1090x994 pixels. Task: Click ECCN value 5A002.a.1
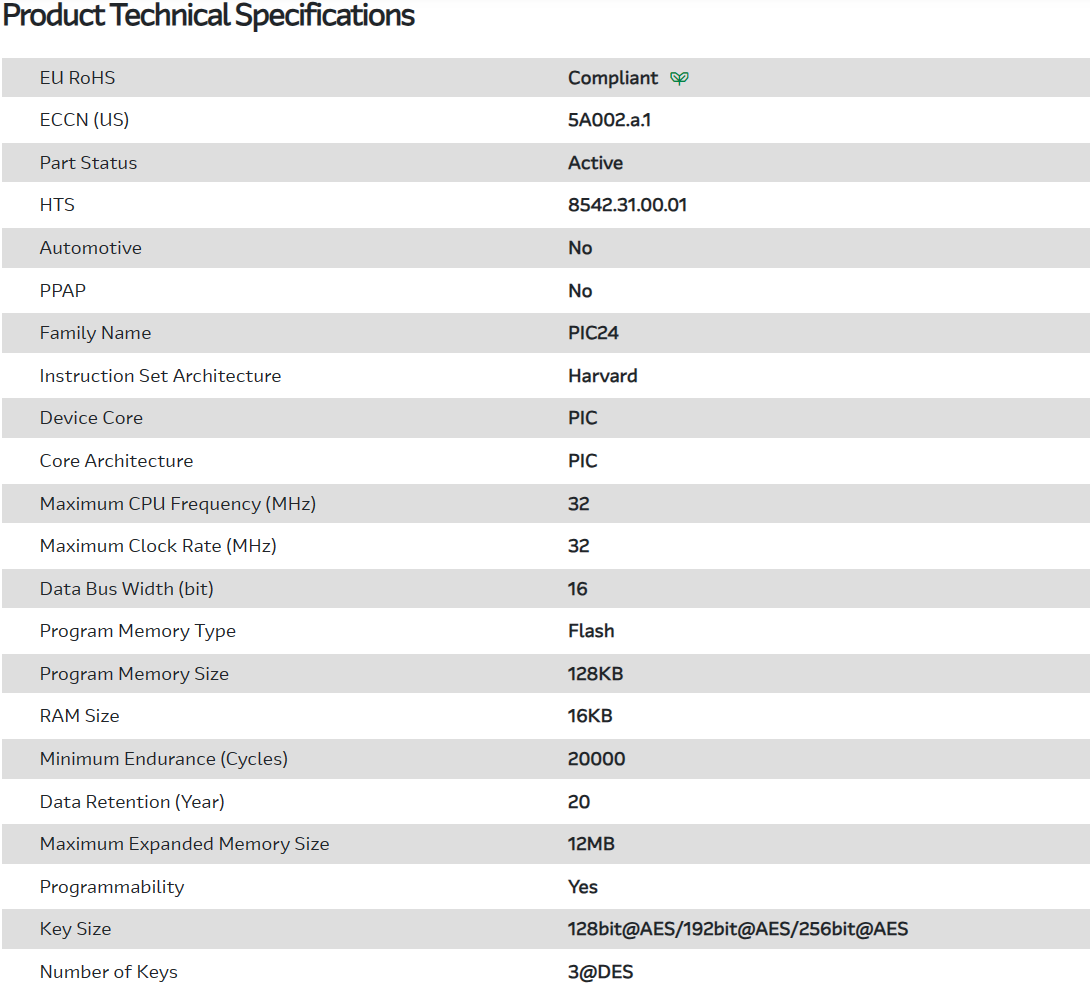609,120
